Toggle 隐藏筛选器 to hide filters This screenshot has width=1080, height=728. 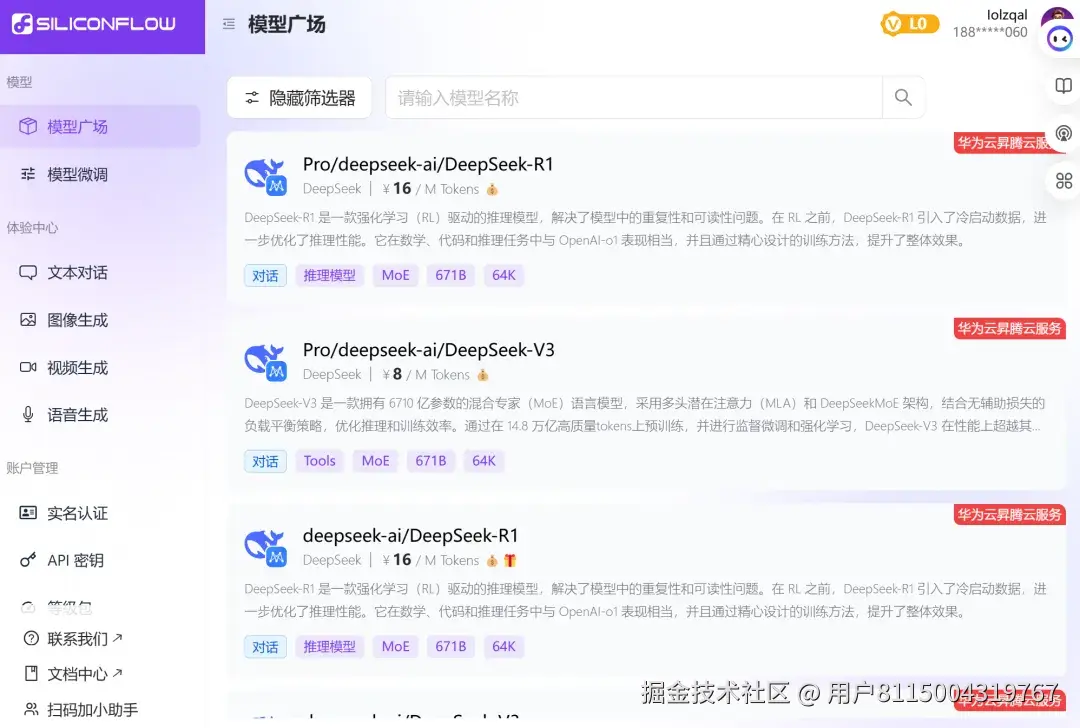(x=299, y=97)
